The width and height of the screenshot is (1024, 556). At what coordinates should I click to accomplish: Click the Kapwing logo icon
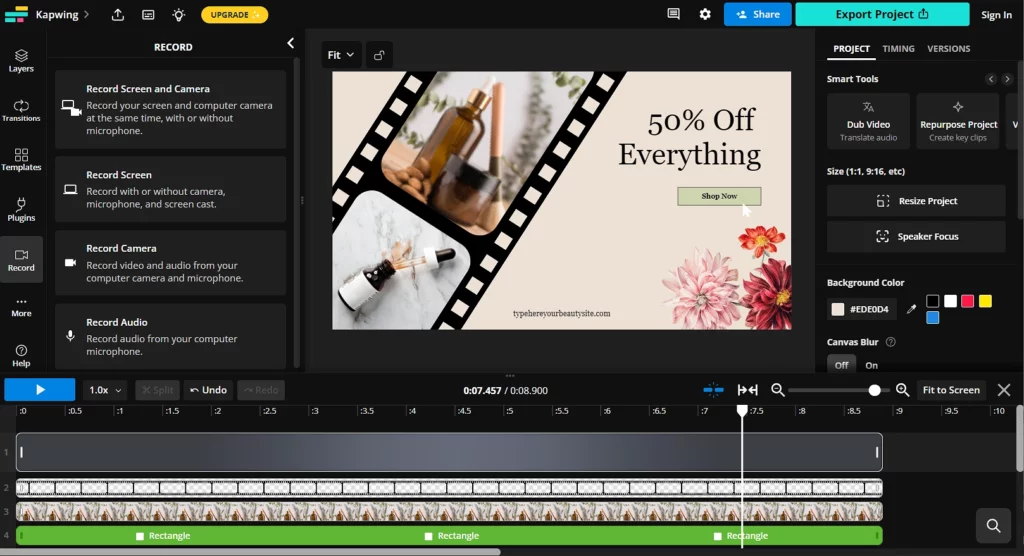click(x=16, y=14)
